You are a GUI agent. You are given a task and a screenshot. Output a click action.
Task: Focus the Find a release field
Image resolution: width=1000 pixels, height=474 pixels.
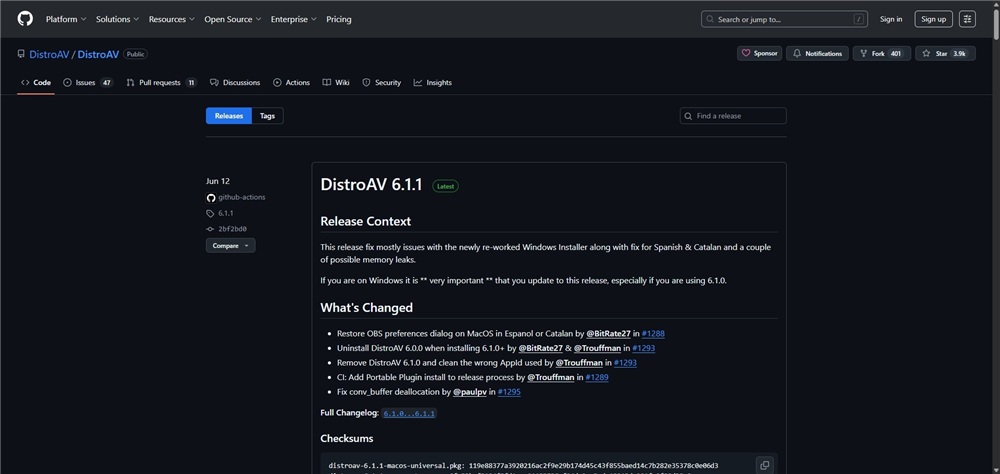click(x=733, y=116)
